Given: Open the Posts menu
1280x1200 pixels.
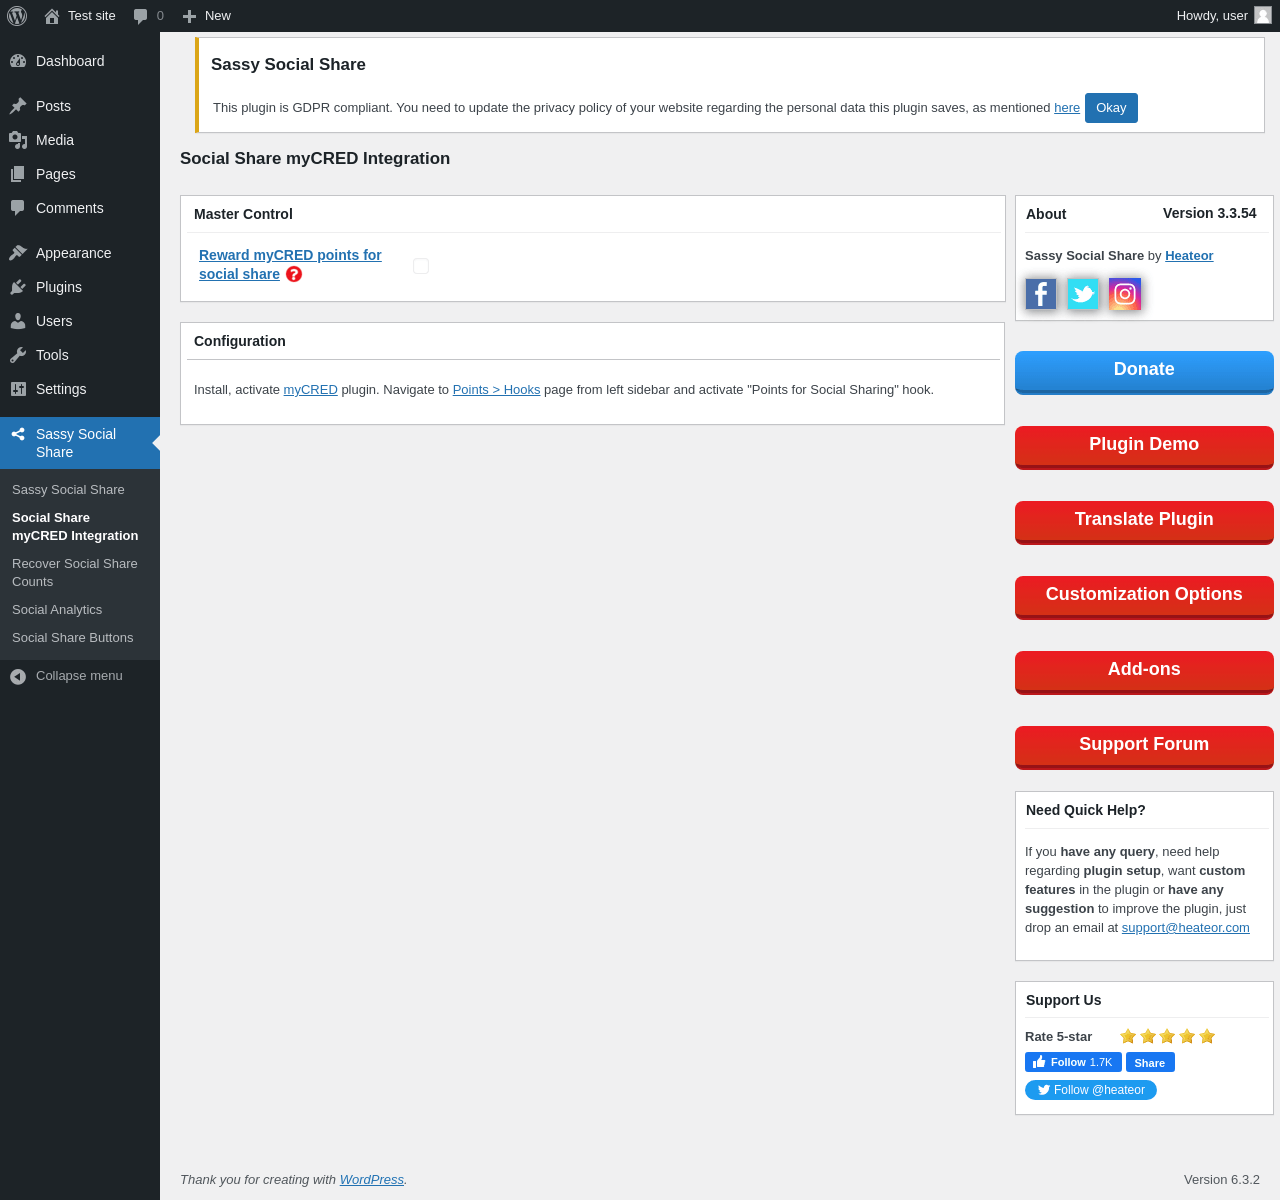Looking at the screenshot, I should (x=80, y=106).
